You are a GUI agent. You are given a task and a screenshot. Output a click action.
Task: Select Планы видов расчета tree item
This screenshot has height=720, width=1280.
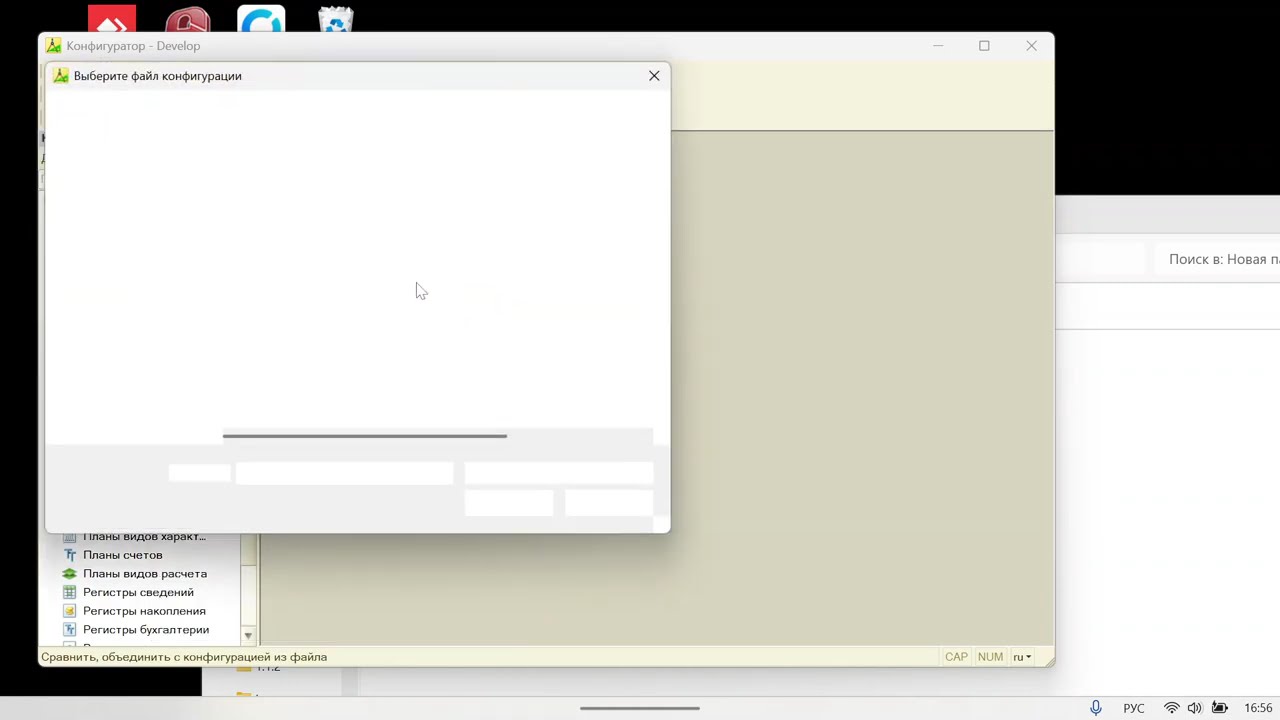click(145, 574)
